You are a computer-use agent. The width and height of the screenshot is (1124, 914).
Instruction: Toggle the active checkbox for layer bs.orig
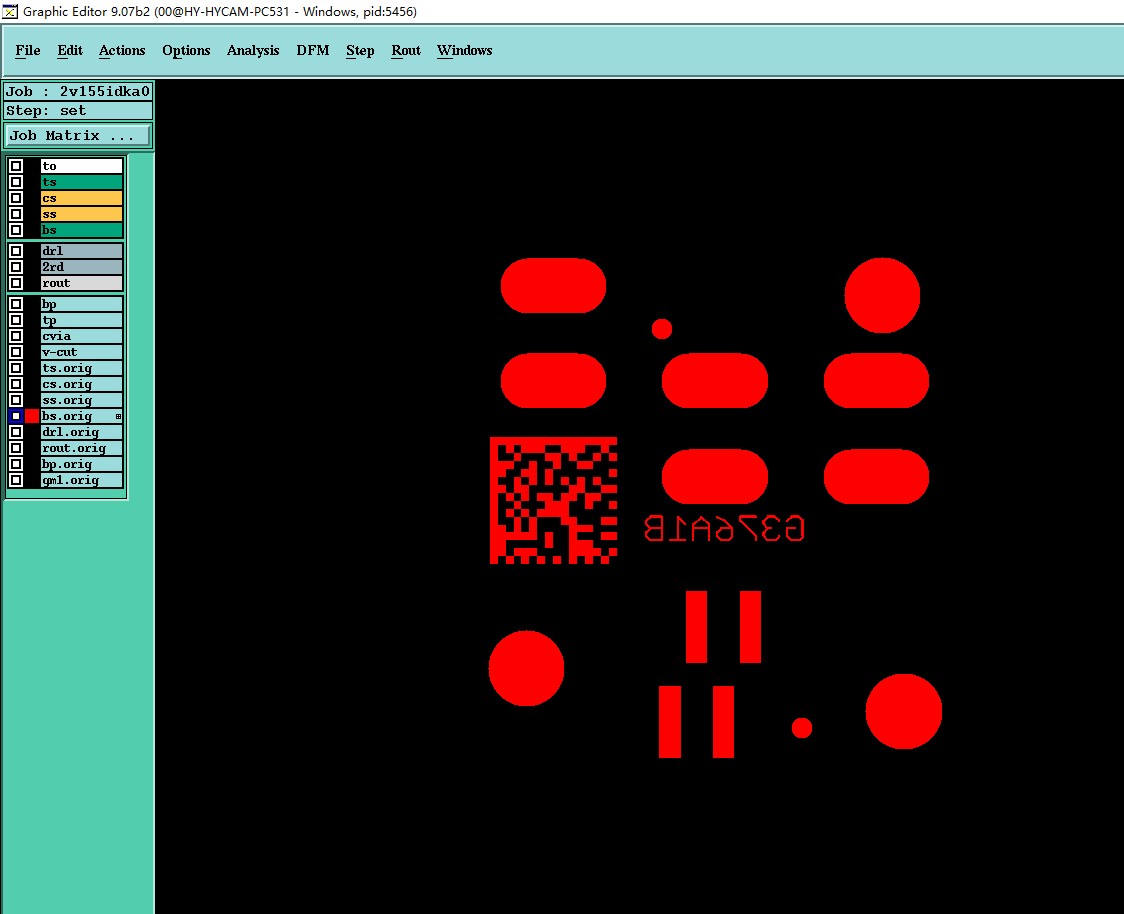16,416
